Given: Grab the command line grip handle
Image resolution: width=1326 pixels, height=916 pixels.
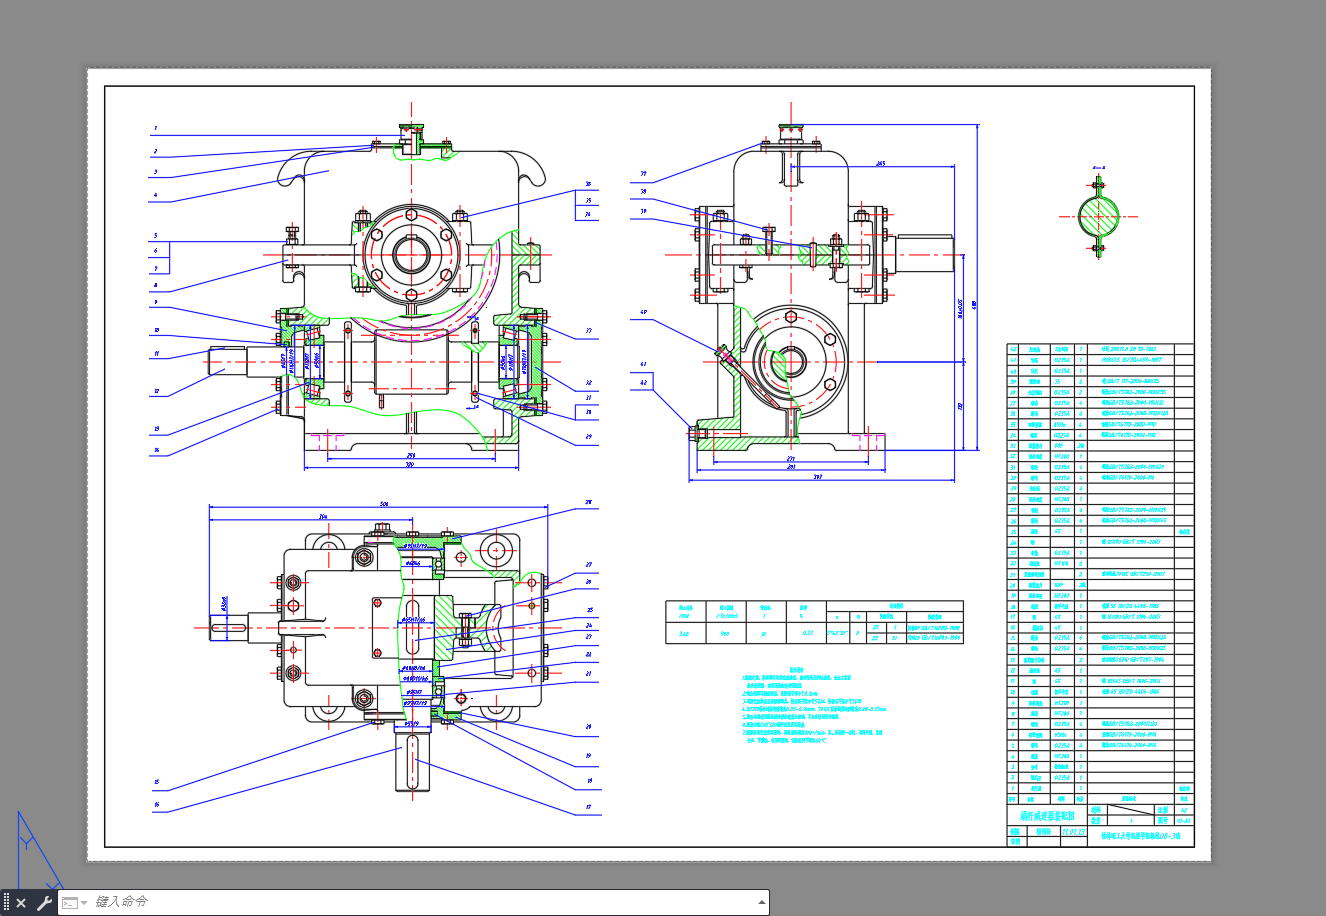Looking at the screenshot, I should 6,903.
